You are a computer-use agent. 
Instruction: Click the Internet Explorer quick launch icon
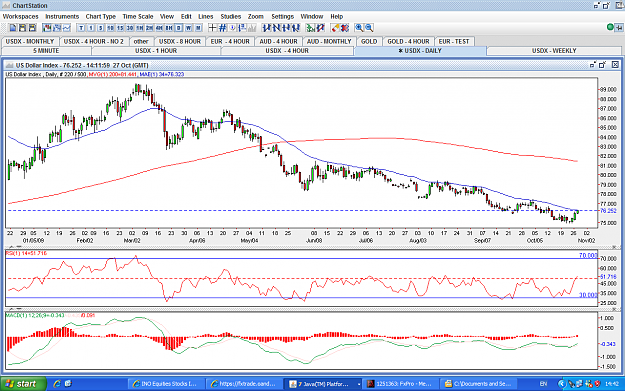[57, 383]
